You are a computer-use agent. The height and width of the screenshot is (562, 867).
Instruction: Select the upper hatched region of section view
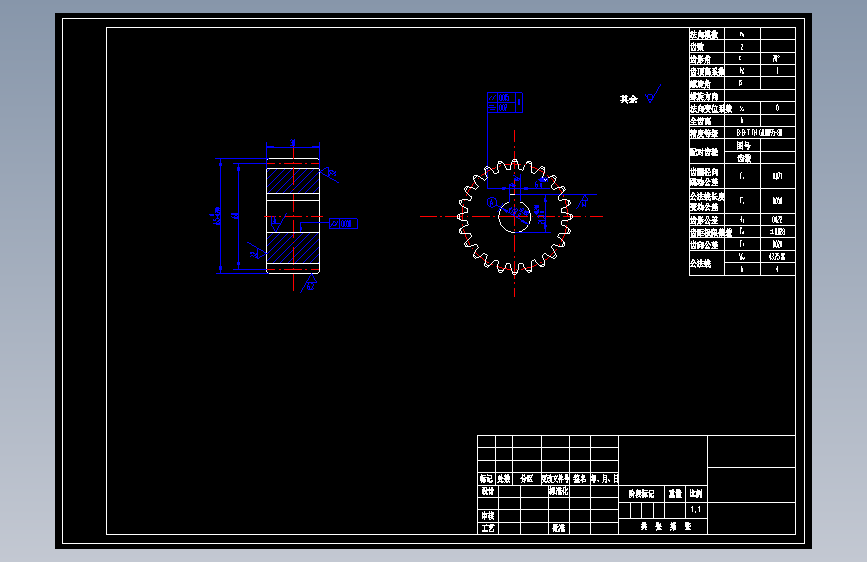tap(293, 181)
